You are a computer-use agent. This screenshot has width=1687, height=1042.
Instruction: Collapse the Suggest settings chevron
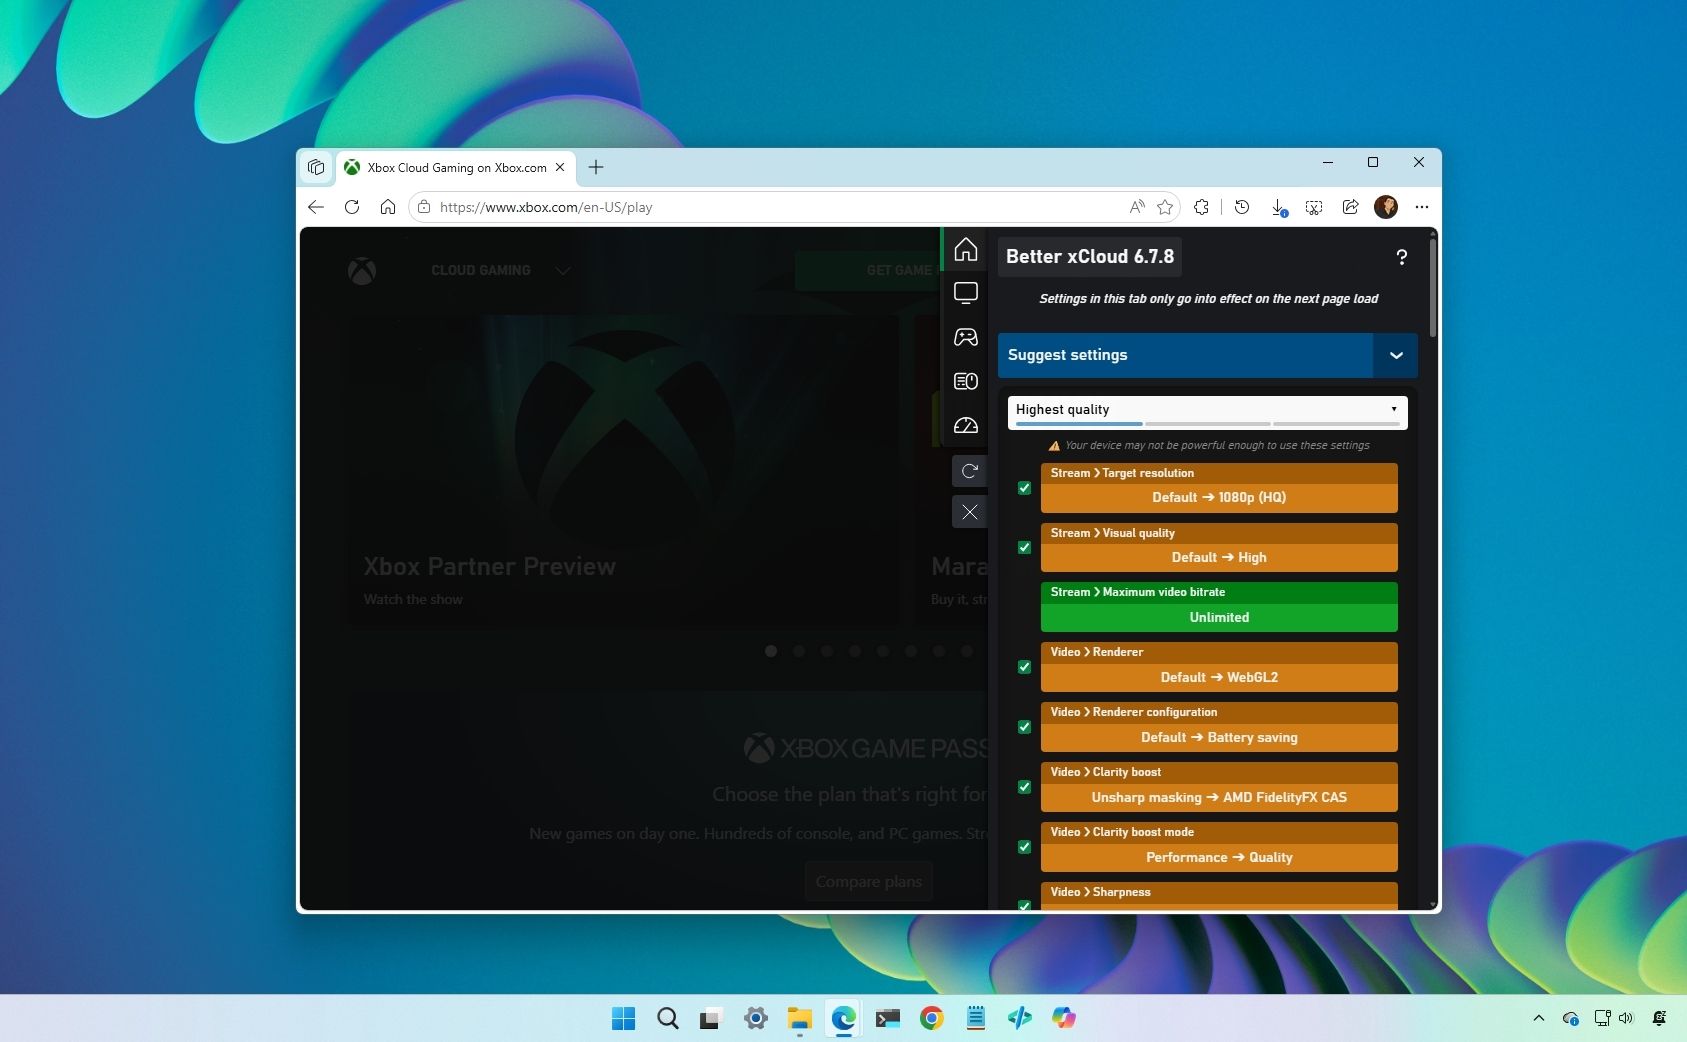pyautogui.click(x=1396, y=355)
